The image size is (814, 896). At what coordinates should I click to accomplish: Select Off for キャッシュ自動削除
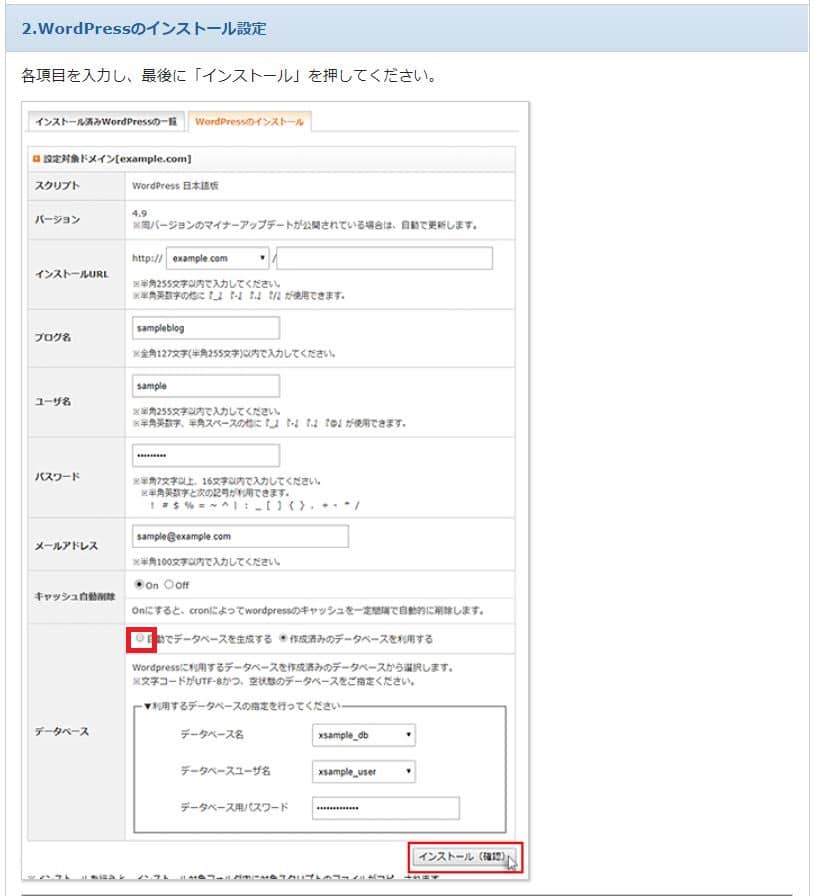(168, 584)
